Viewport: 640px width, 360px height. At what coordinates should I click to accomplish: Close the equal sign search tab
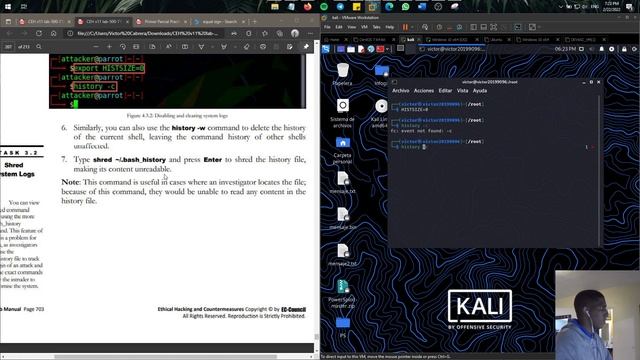pyautogui.click(x=244, y=21)
